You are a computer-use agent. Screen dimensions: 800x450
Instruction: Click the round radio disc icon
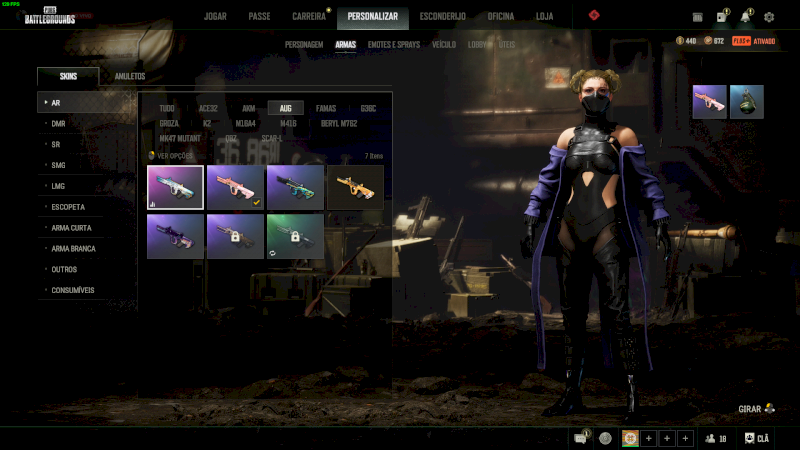coord(605,438)
